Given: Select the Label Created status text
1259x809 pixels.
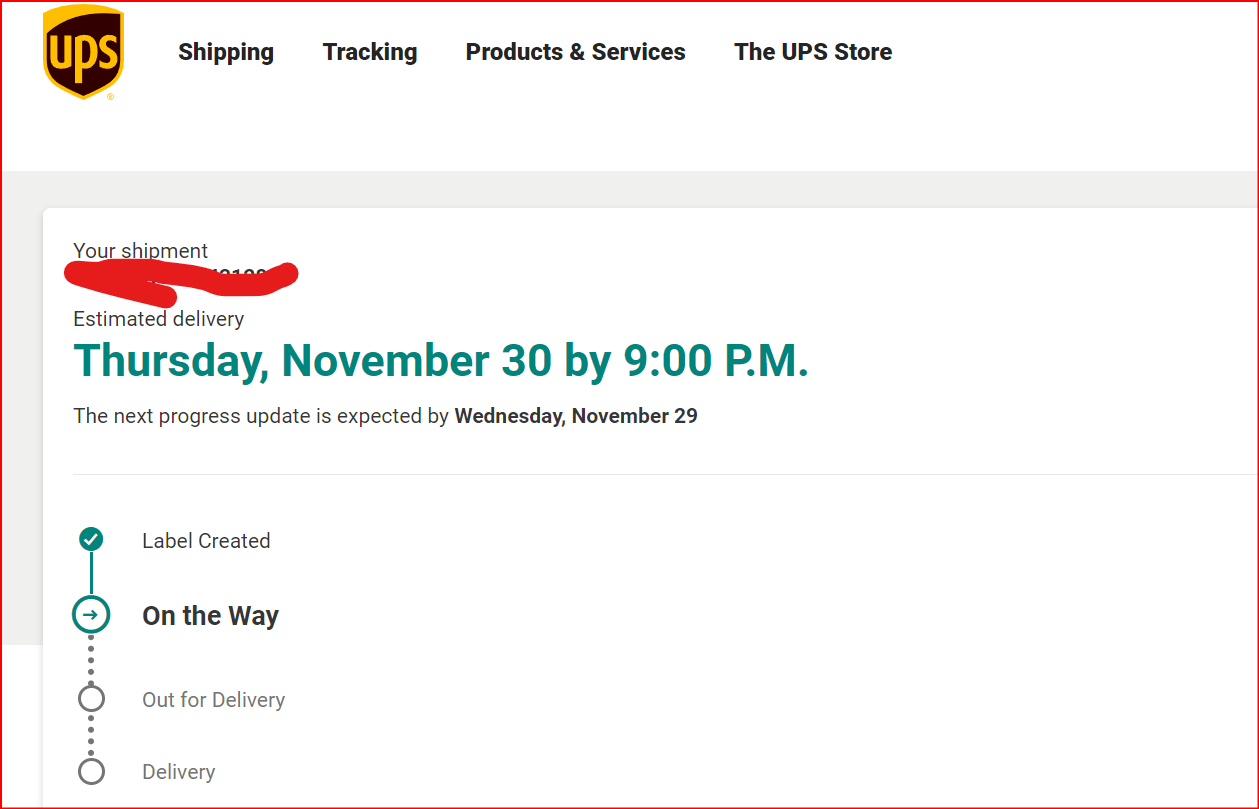Looking at the screenshot, I should click(x=206, y=541).
